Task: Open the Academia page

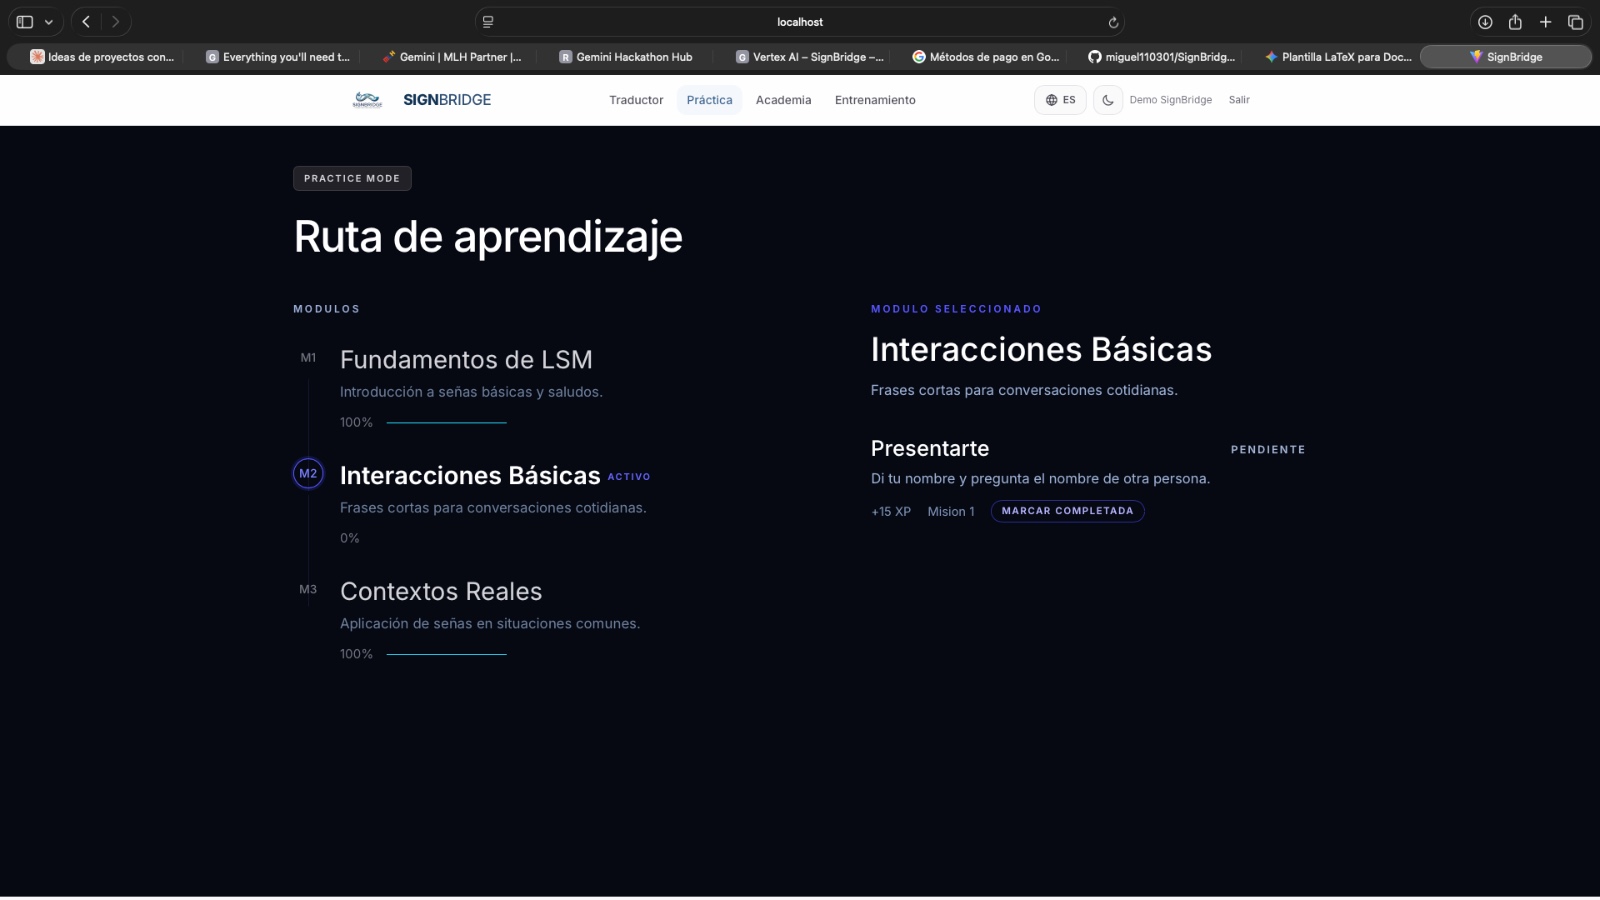Action: pos(783,100)
